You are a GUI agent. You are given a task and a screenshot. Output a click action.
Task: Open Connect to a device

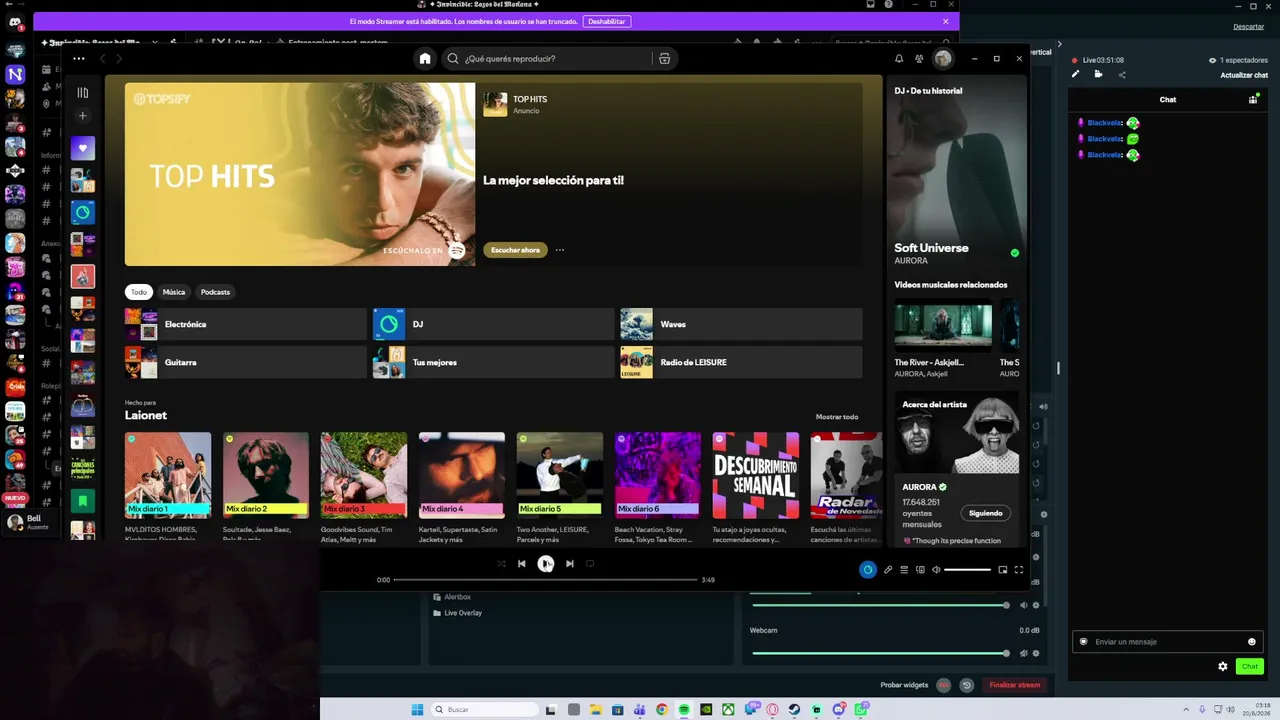click(920, 570)
